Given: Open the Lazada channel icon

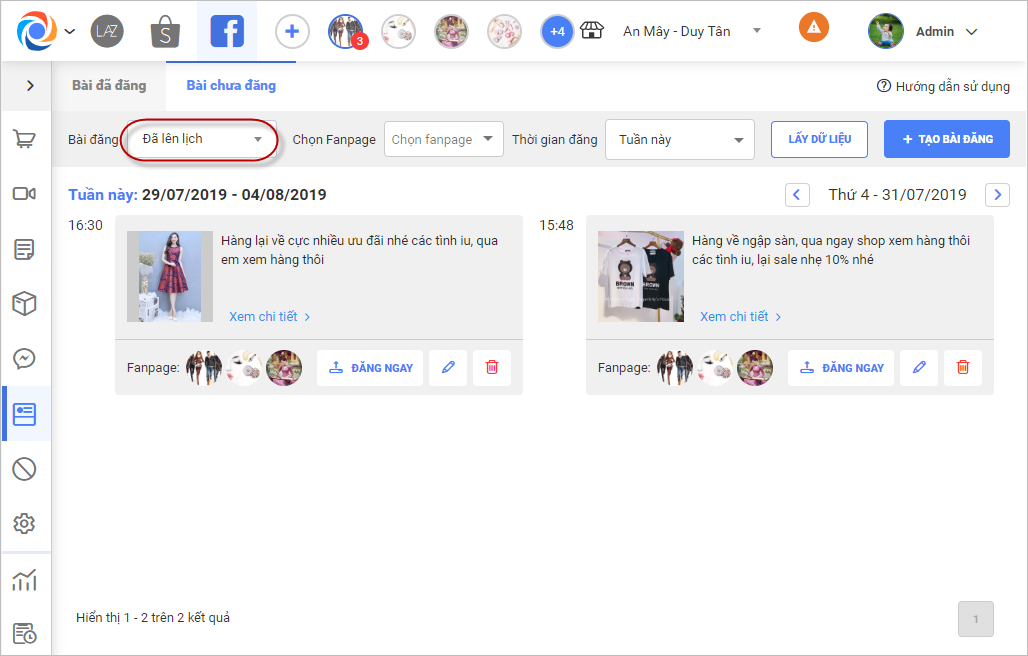Looking at the screenshot, I should coord(107,31).
